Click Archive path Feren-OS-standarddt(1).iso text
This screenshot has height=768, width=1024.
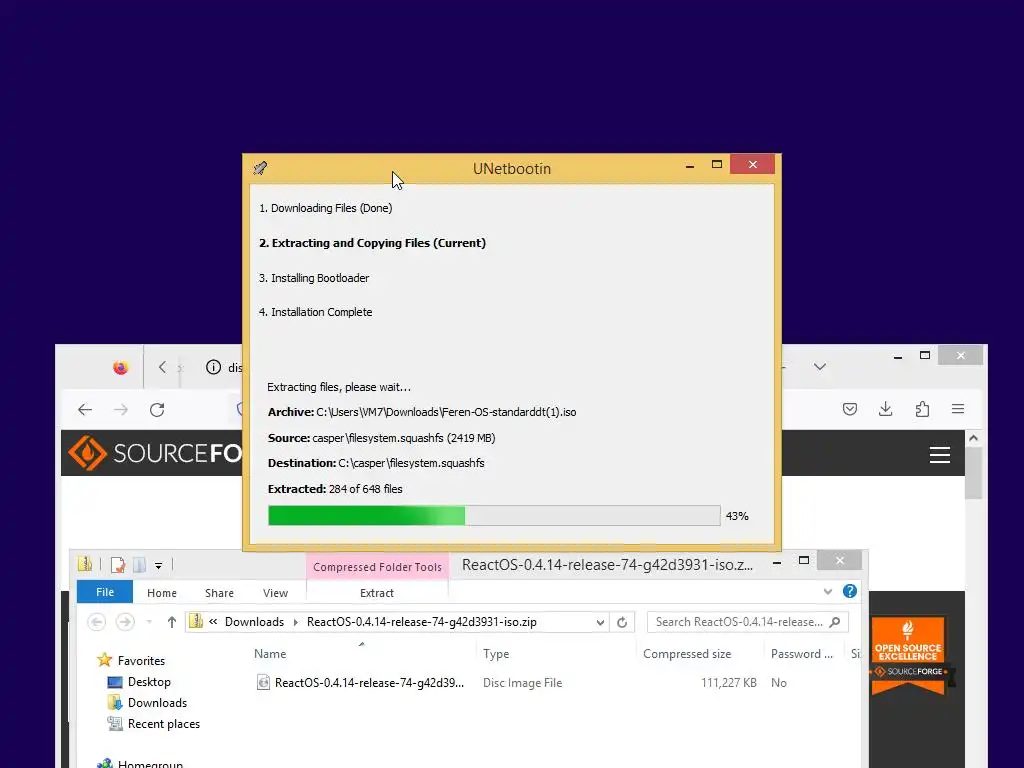tap(446, 412)
